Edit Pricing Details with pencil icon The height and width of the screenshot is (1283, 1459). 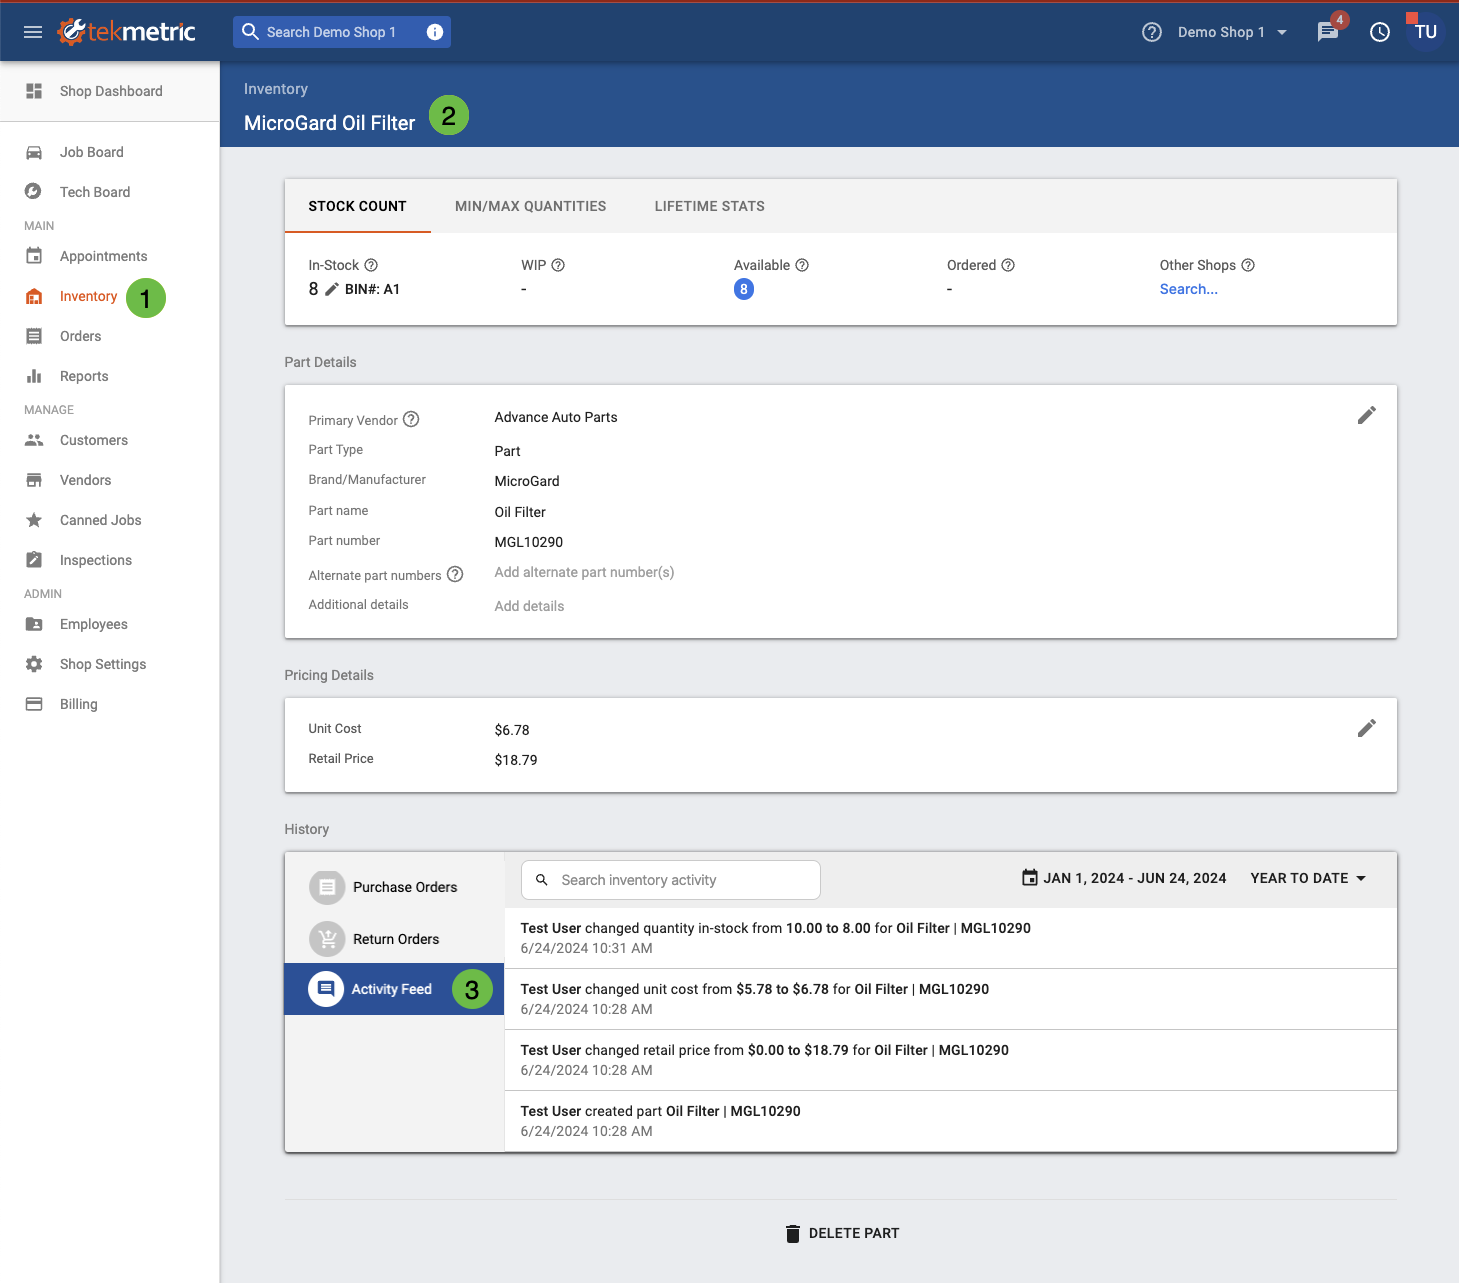coord(1367,728)
